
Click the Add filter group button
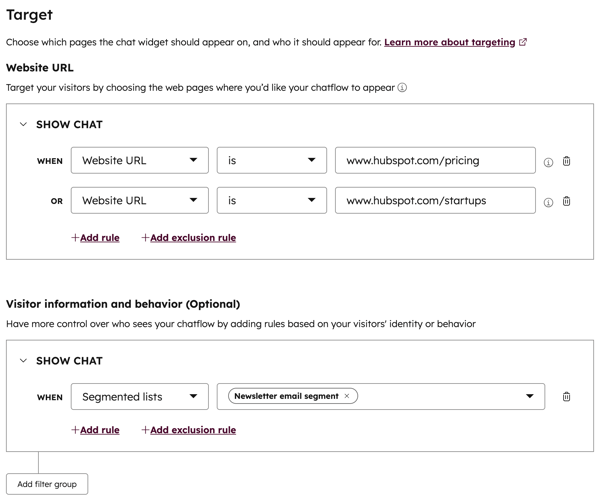(47, 484)
